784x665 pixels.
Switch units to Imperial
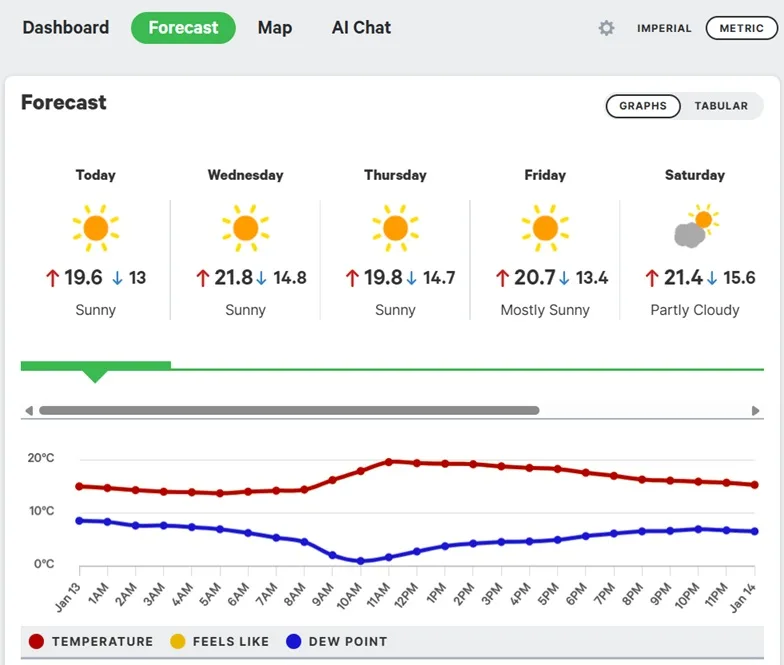(x=664, y=28)
